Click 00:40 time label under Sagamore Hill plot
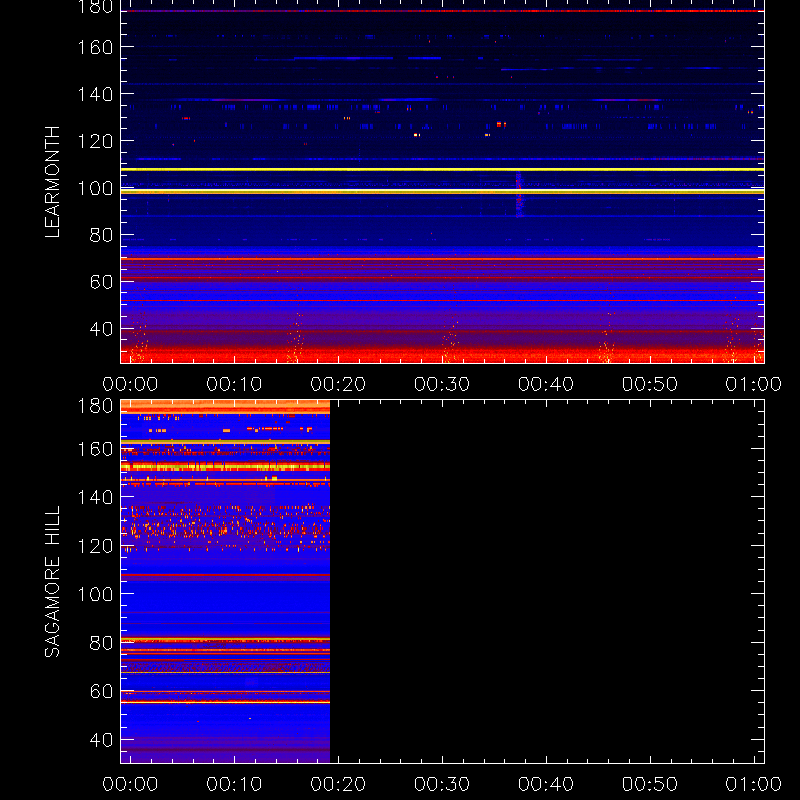The width and height of the screenshot is (800, 800). [x=546, y=784]
